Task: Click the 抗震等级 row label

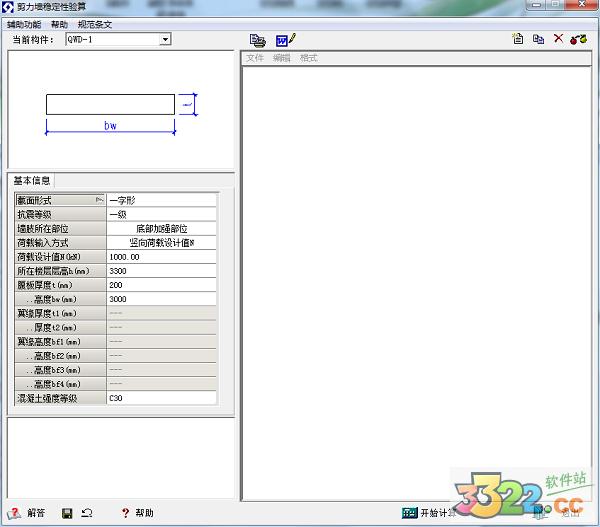Action: tap(60, 214)
